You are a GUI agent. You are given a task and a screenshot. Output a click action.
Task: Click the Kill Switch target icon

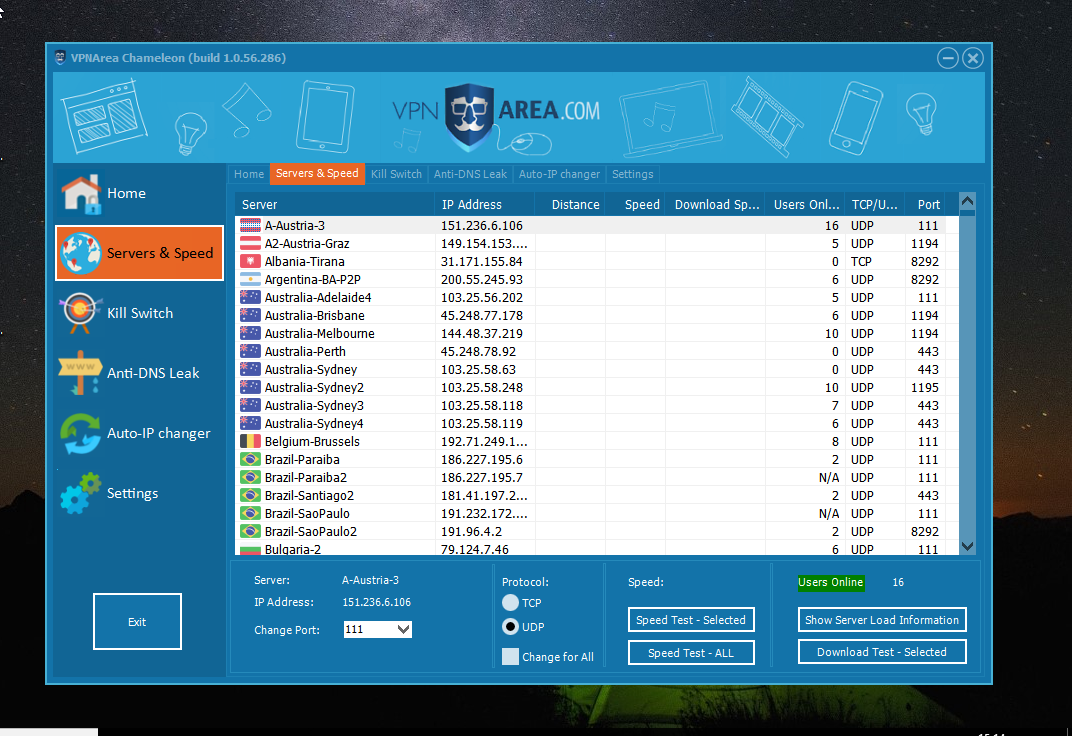[x=80, y=313]
